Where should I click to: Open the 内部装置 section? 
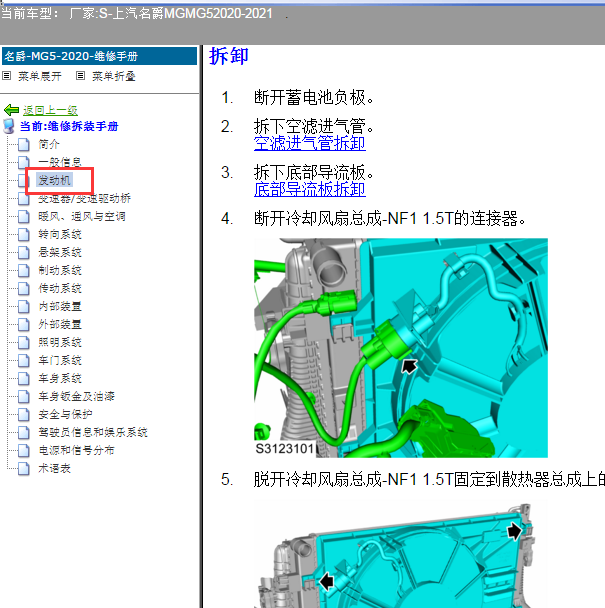coord(60,306)
